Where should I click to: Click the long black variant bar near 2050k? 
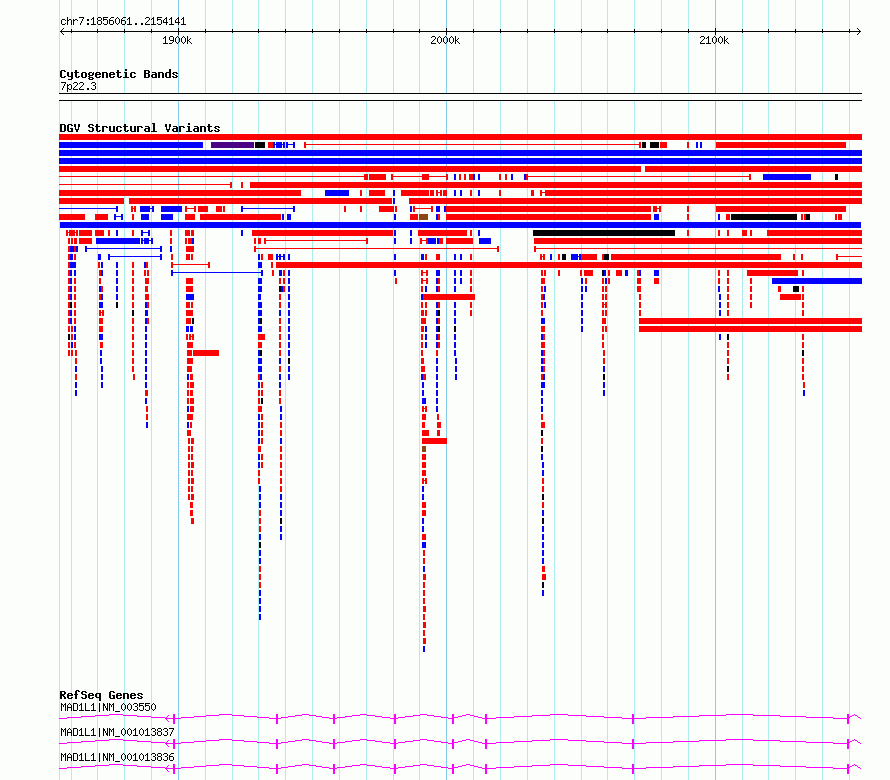(604, 233)
